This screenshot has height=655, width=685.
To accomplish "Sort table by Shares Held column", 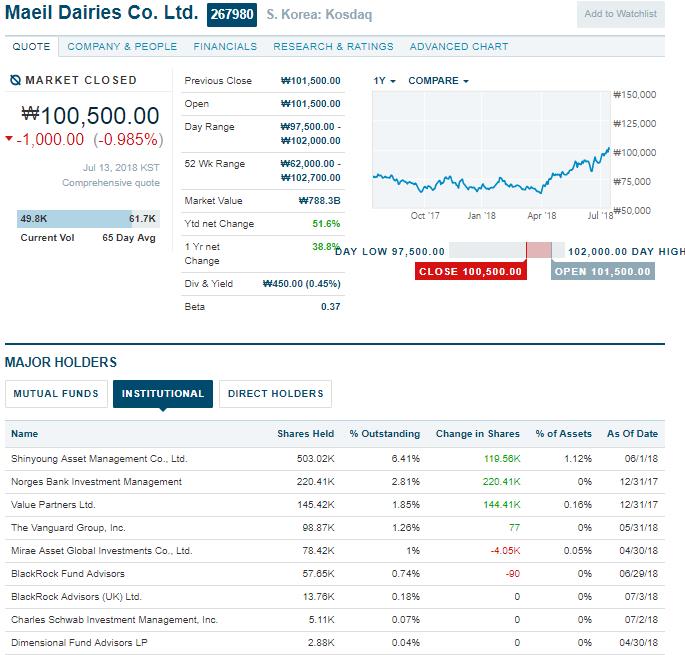I will 305,433.
